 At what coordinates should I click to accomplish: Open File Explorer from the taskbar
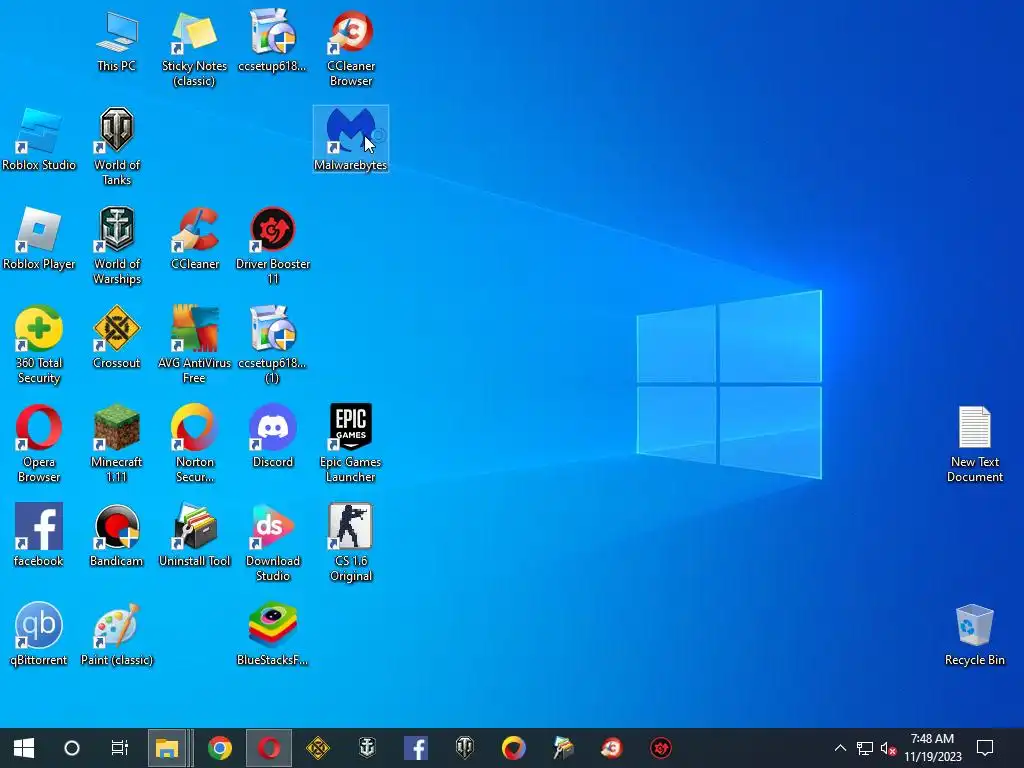coord(168,748)
